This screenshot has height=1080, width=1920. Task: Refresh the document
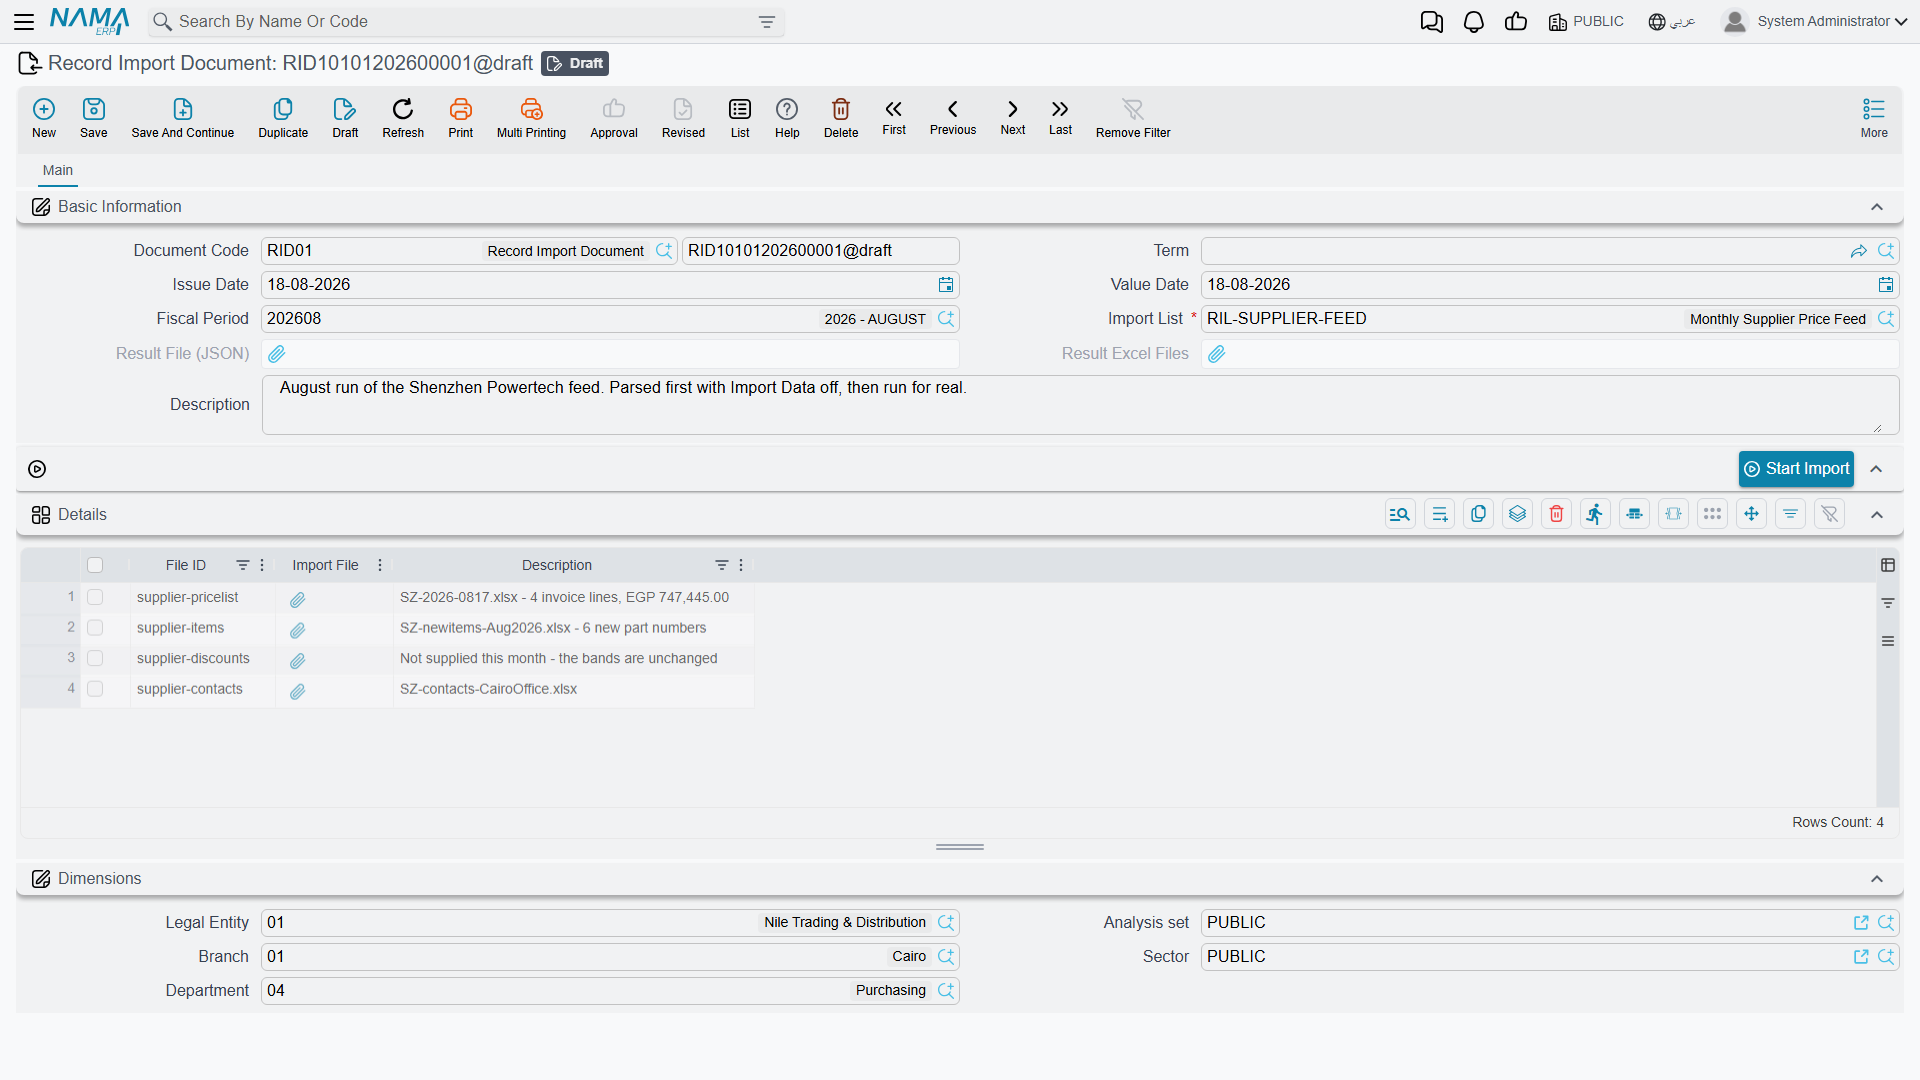tap(403, 118)
